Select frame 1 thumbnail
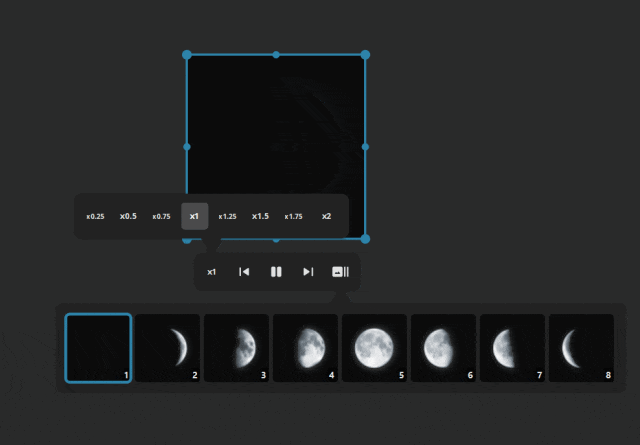Image resolution: width=640 pixels, height=445 pixels. (x=98, y=348)
